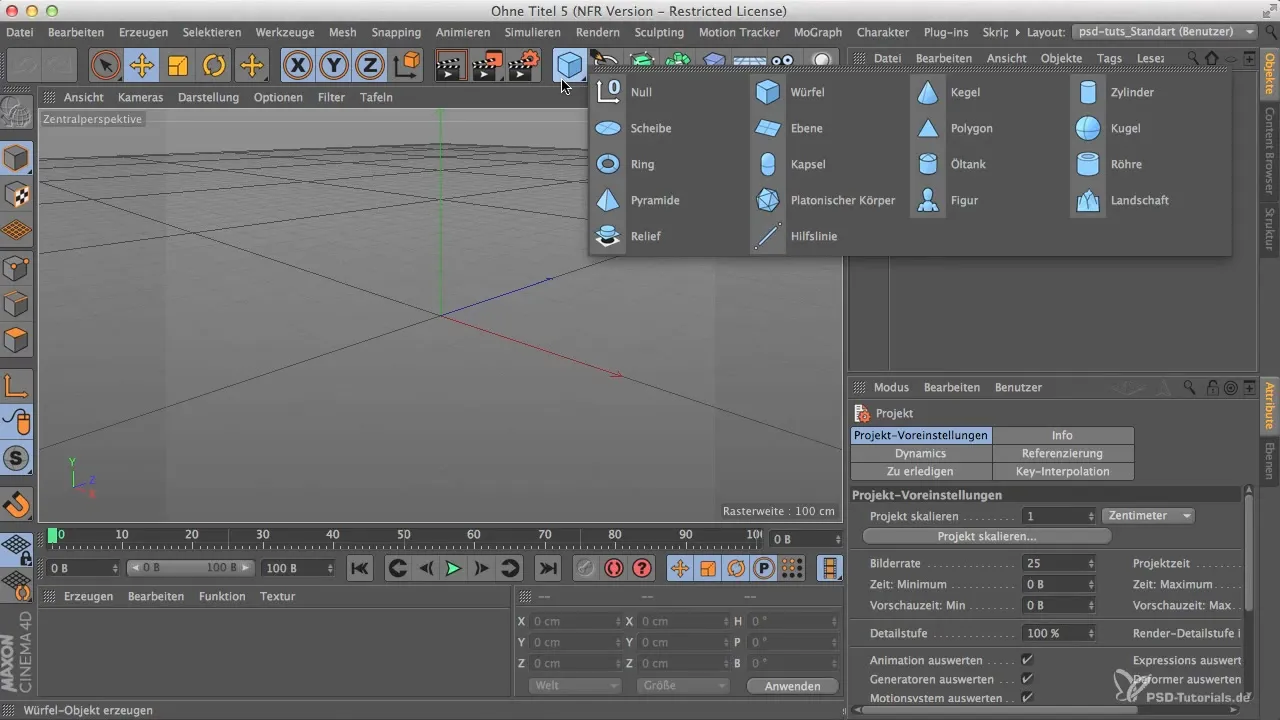Add a Pyramide primitive
This screenshot has height=720, width=1280.
638,200
